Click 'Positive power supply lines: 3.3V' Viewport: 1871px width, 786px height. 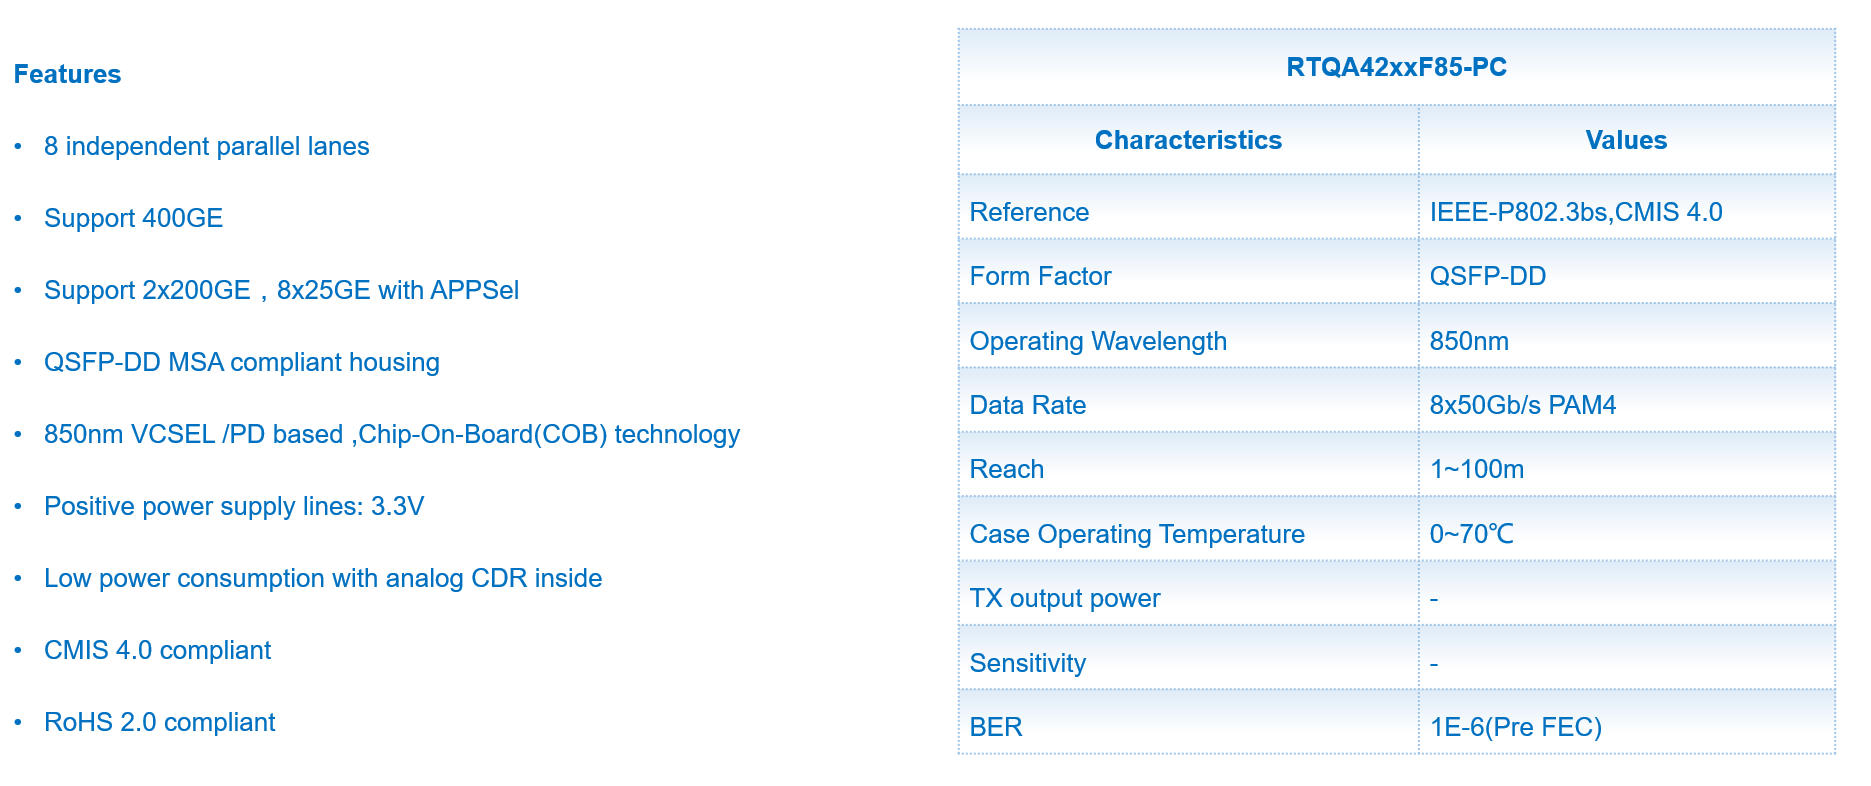pyautogui.click(x=233, y=506)
